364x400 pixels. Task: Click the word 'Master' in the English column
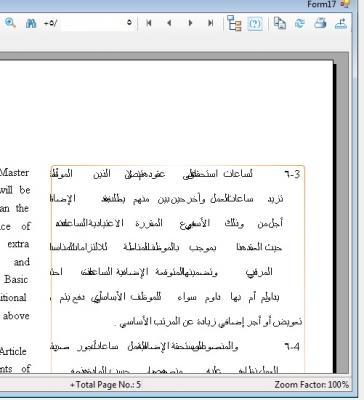pos(14,173)
